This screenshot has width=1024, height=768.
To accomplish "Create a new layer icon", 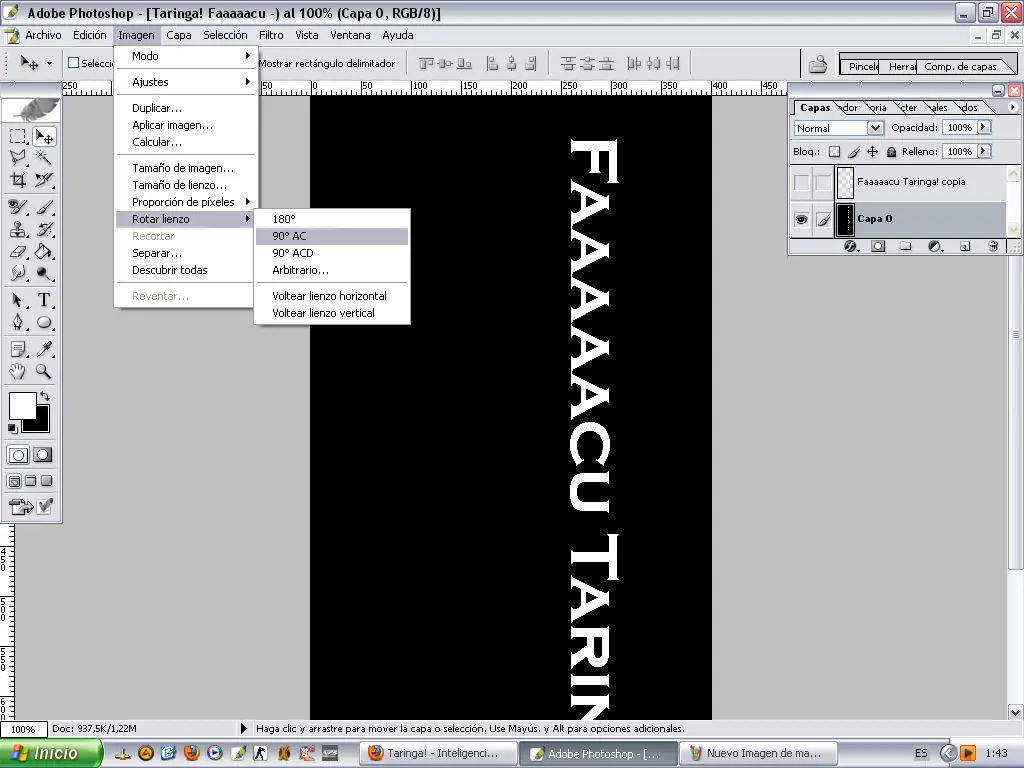I will click(965, 246).
